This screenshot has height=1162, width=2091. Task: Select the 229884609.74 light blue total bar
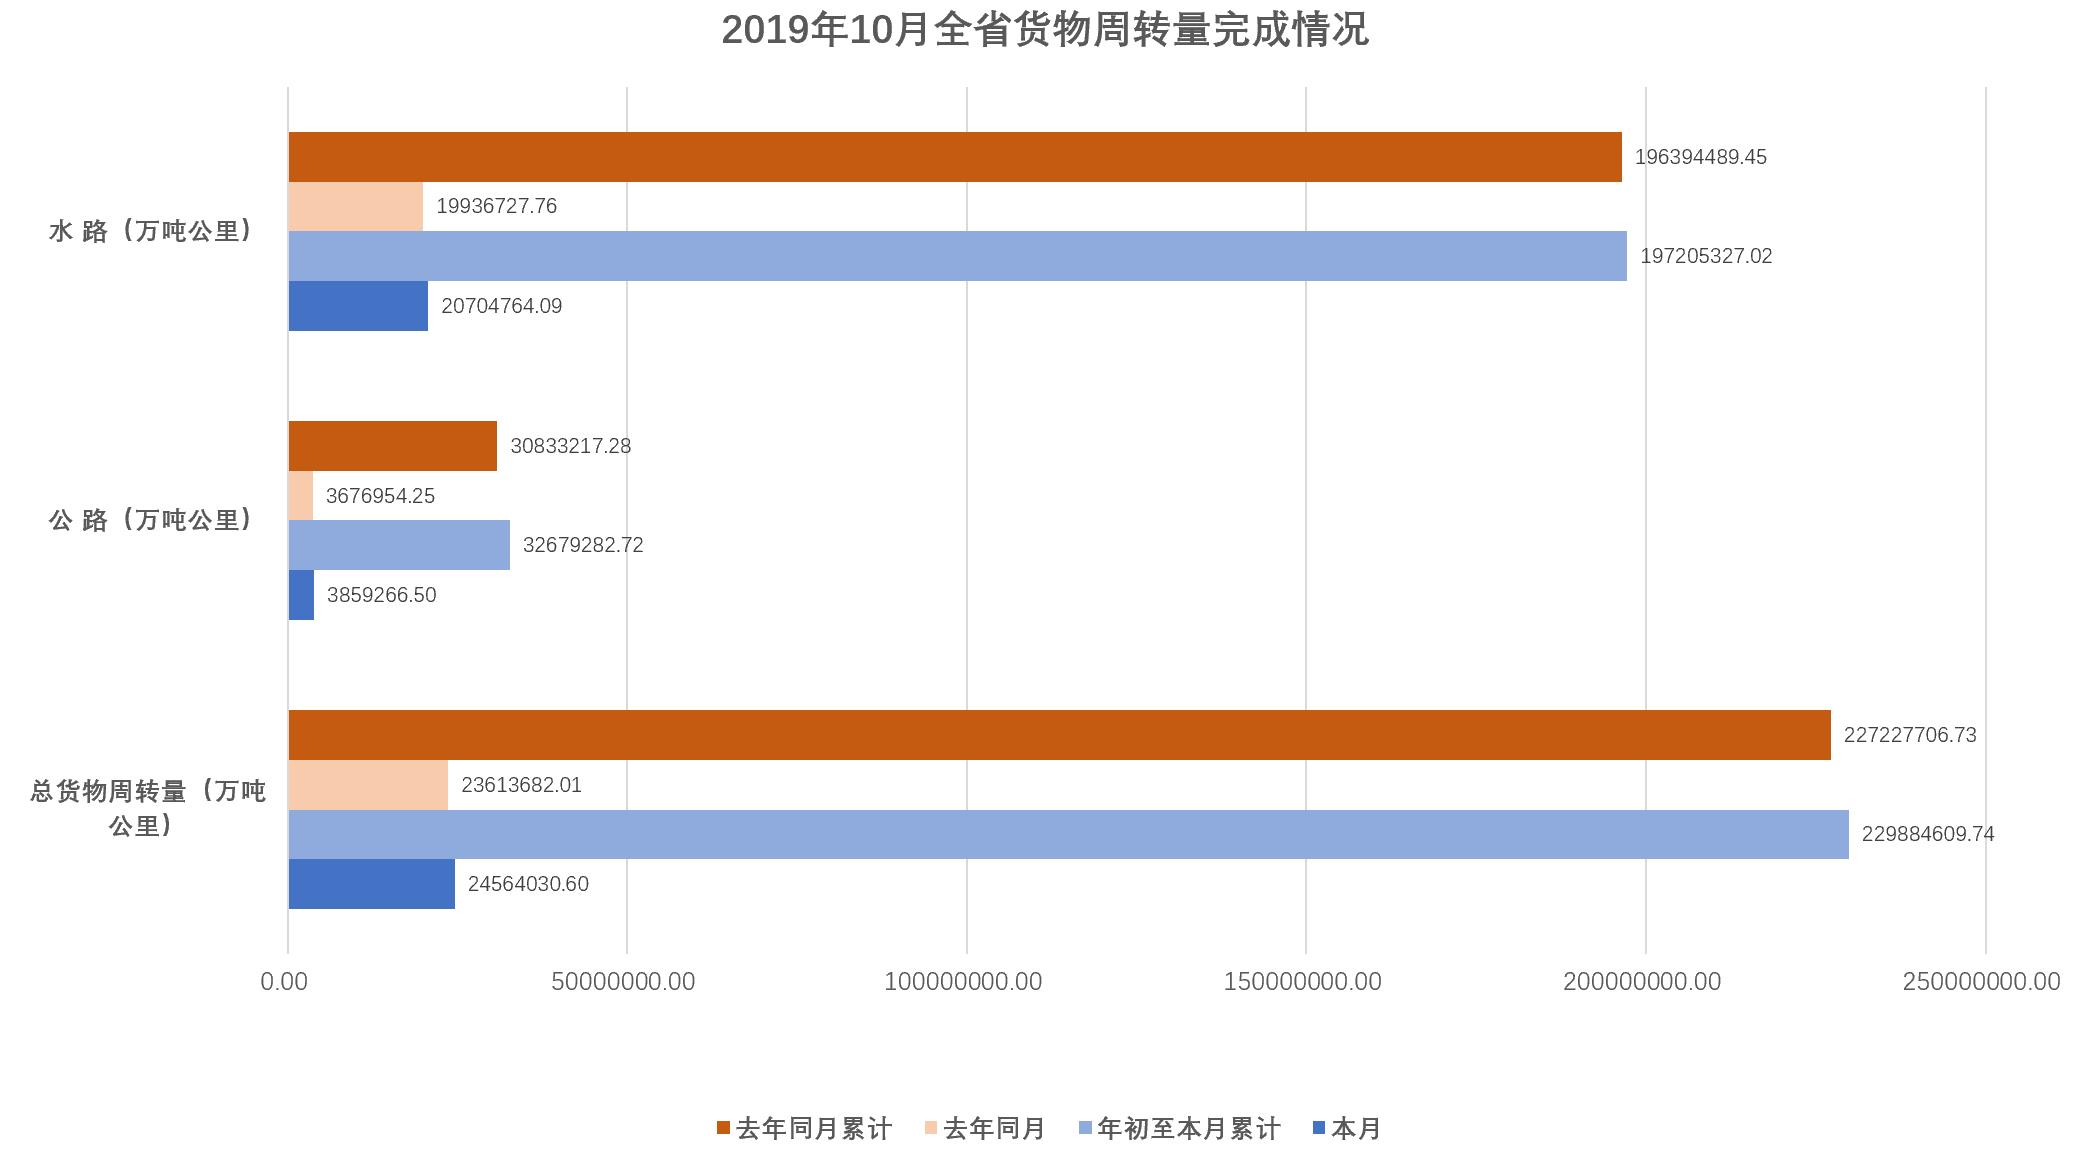click(x=1068, y=834)
